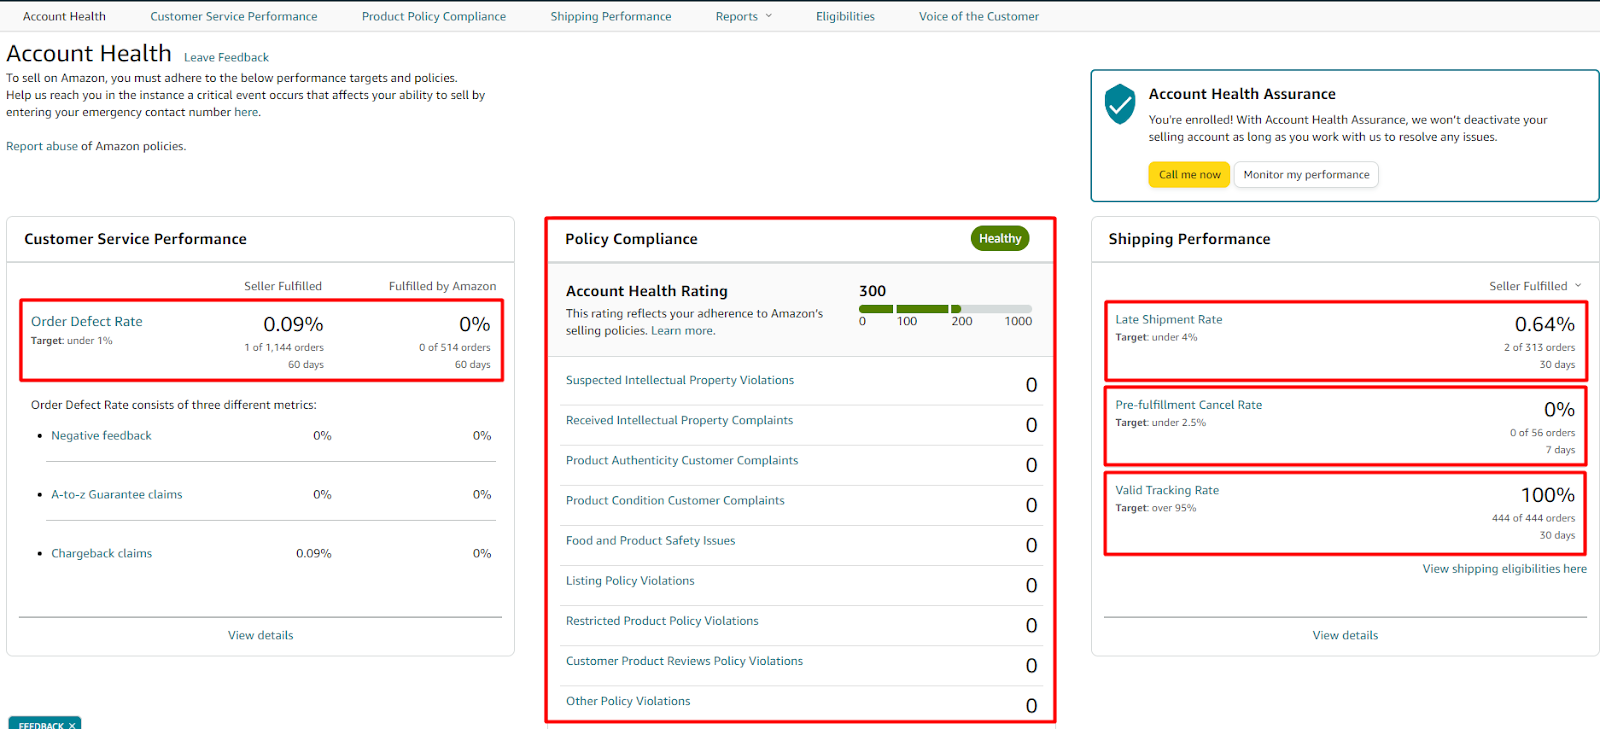Image resolution: width=1600 pixels, height=729 pixels.
Task: Open the Negative feedback metric
Action: (x=101, y=436)
